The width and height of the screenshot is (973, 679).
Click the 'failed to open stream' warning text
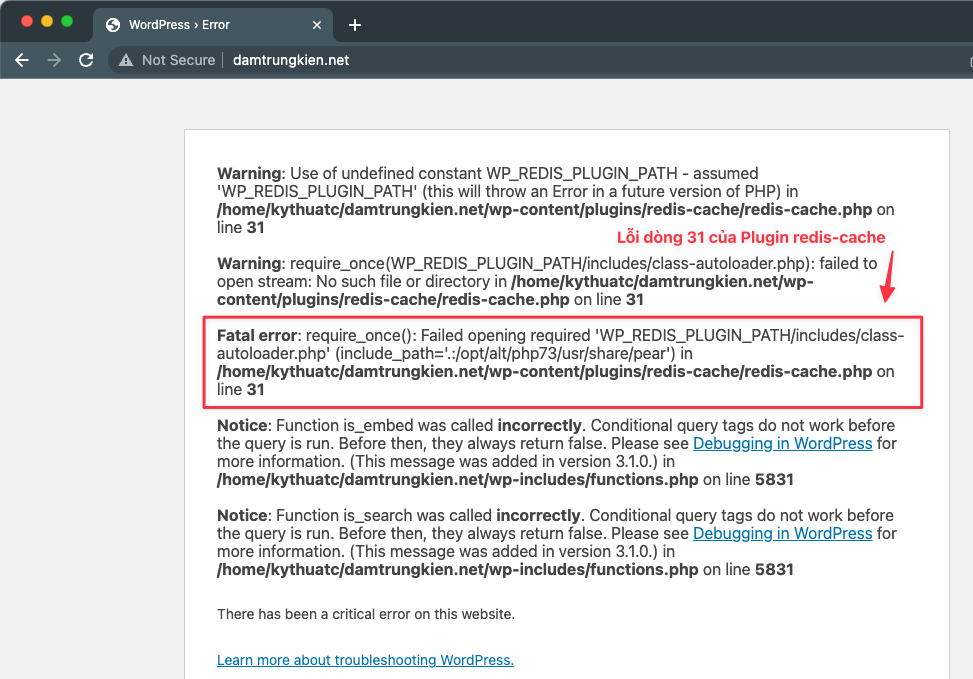click(x=547, y=281)
